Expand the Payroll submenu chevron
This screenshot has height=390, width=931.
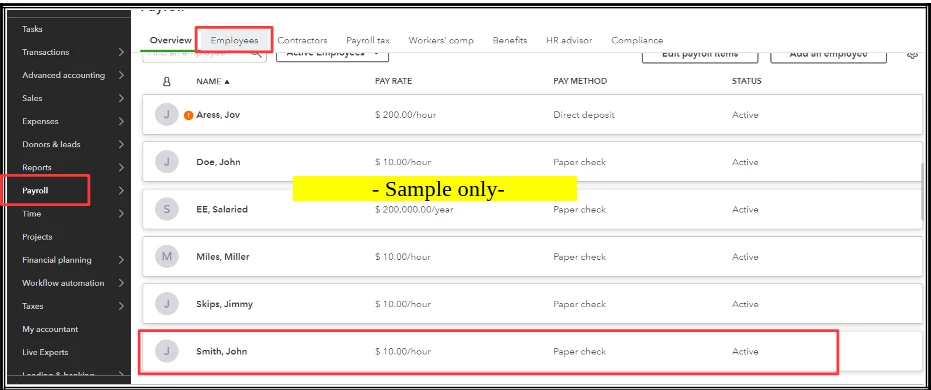point(121,191)
